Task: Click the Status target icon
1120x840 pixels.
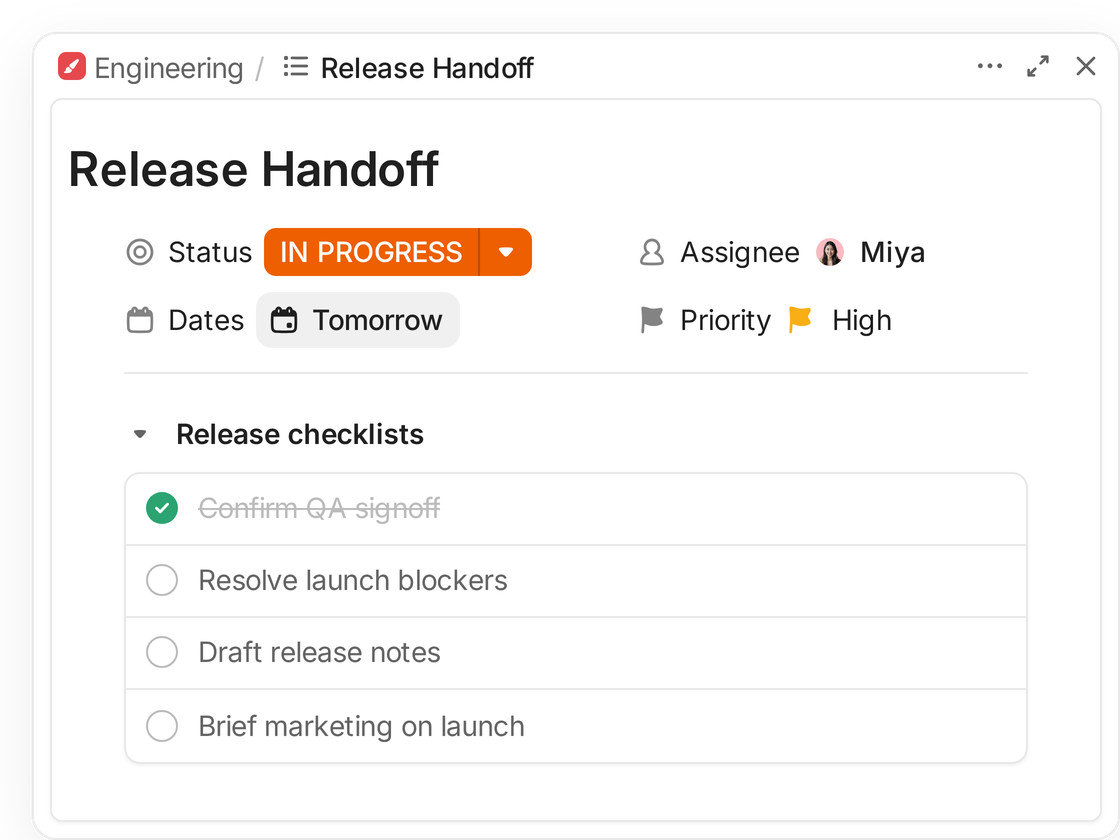Action: pyautogui.click(x=140, y=252)
